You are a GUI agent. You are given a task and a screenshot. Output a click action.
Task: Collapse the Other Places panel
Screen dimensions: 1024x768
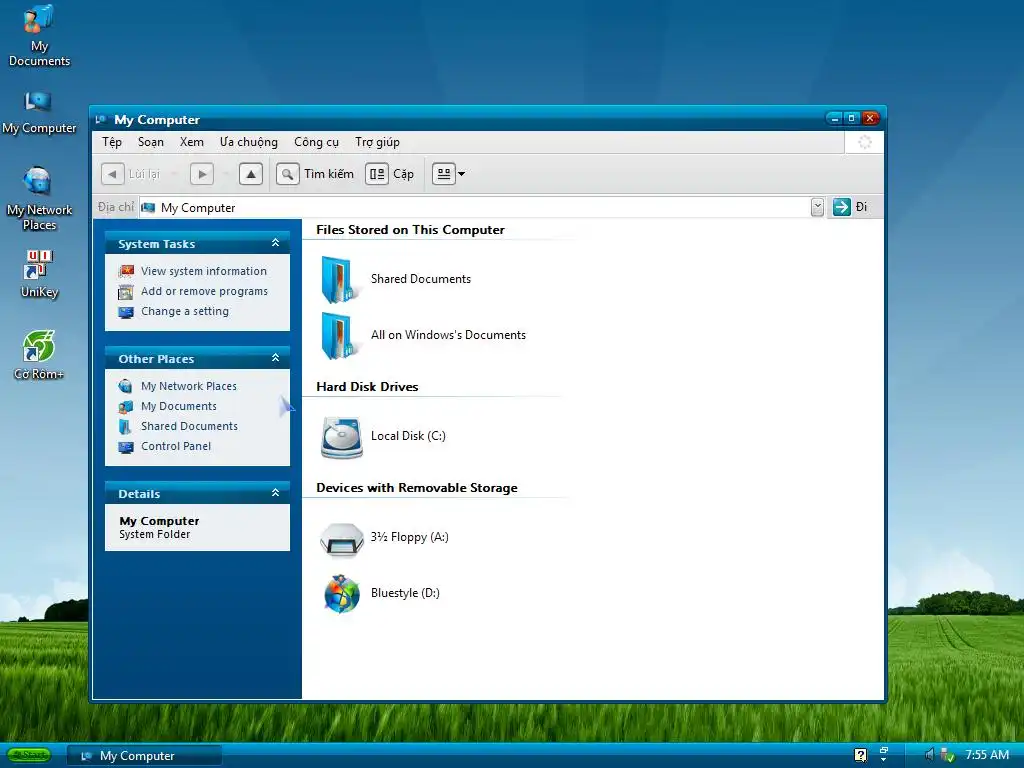tap(276, 358)
